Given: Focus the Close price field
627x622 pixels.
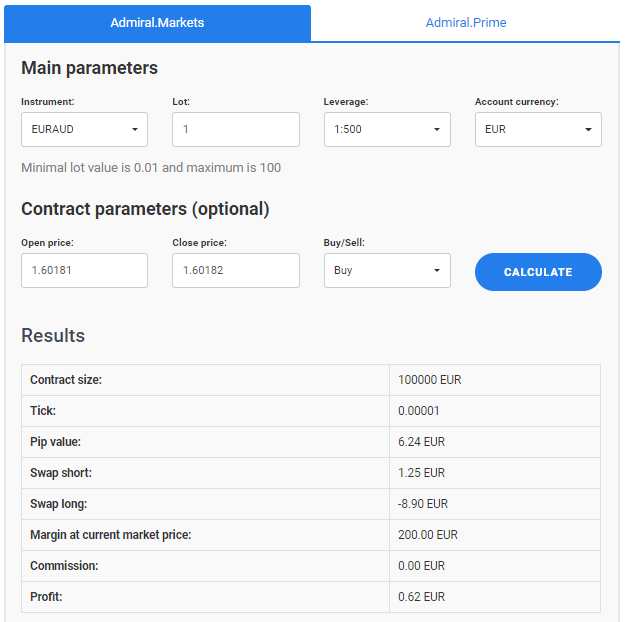Looking at the screenshot, I should click(236, 270).
